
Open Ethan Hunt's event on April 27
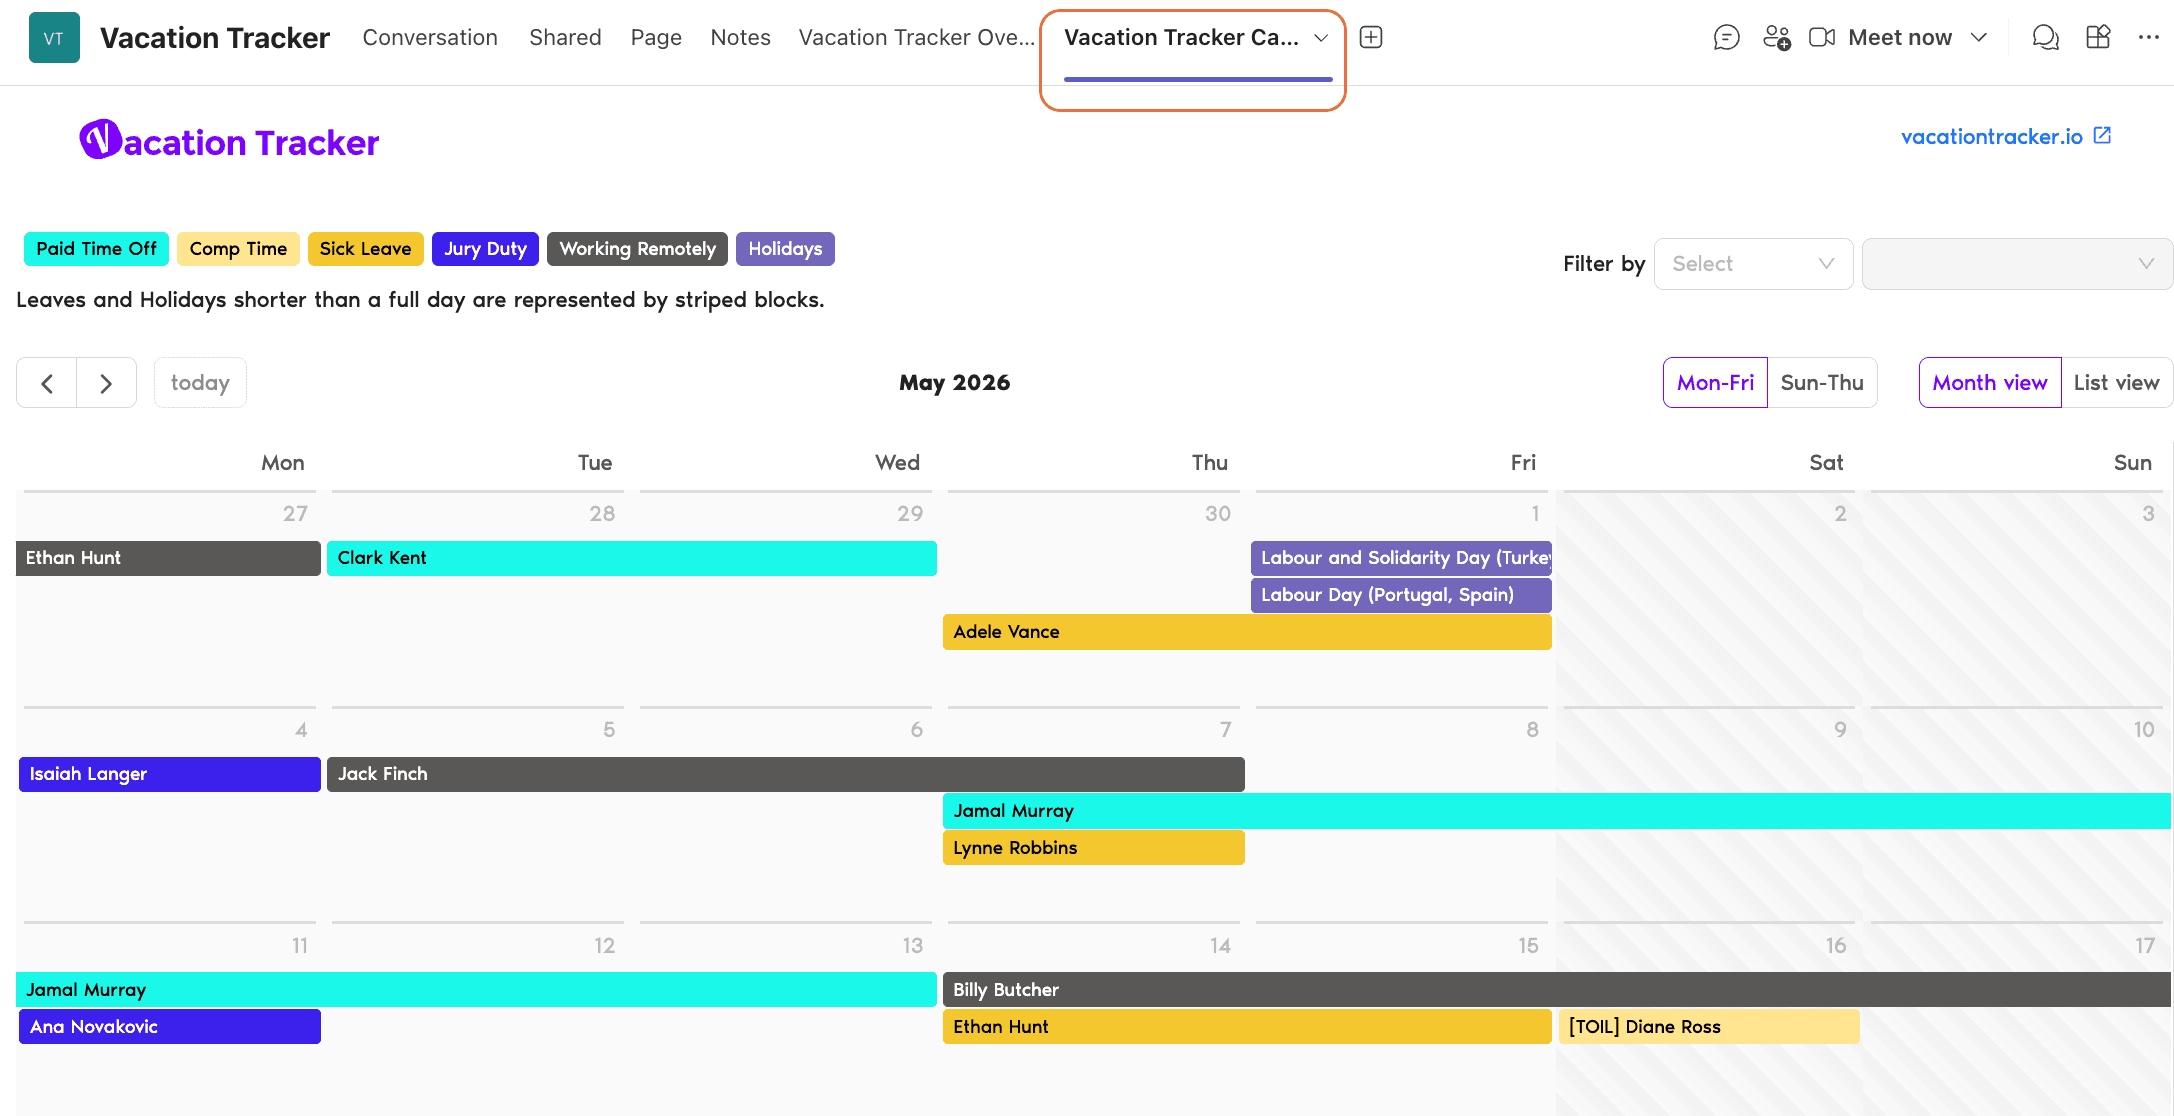[x=168, y=558]
